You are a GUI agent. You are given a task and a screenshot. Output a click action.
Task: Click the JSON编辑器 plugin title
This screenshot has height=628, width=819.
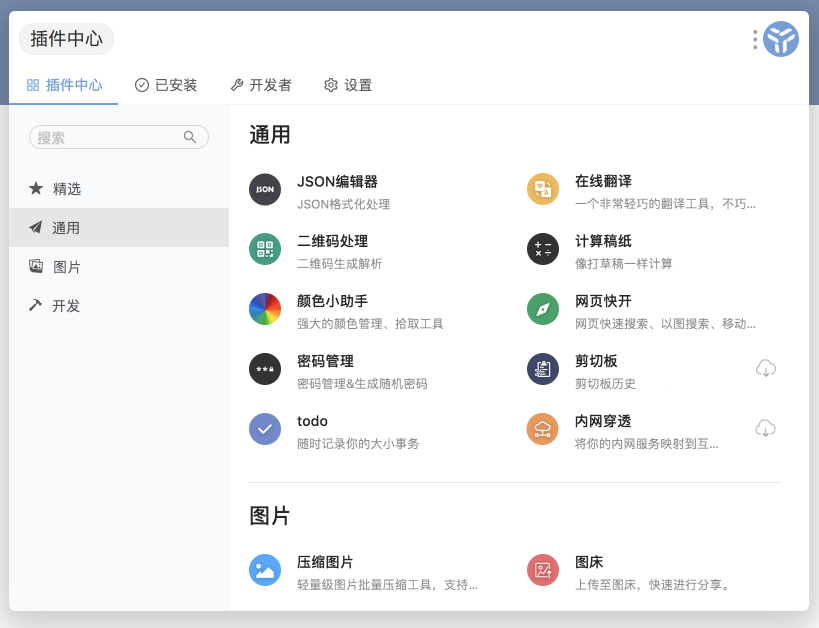pyautogui.click(x=337, y=181)
